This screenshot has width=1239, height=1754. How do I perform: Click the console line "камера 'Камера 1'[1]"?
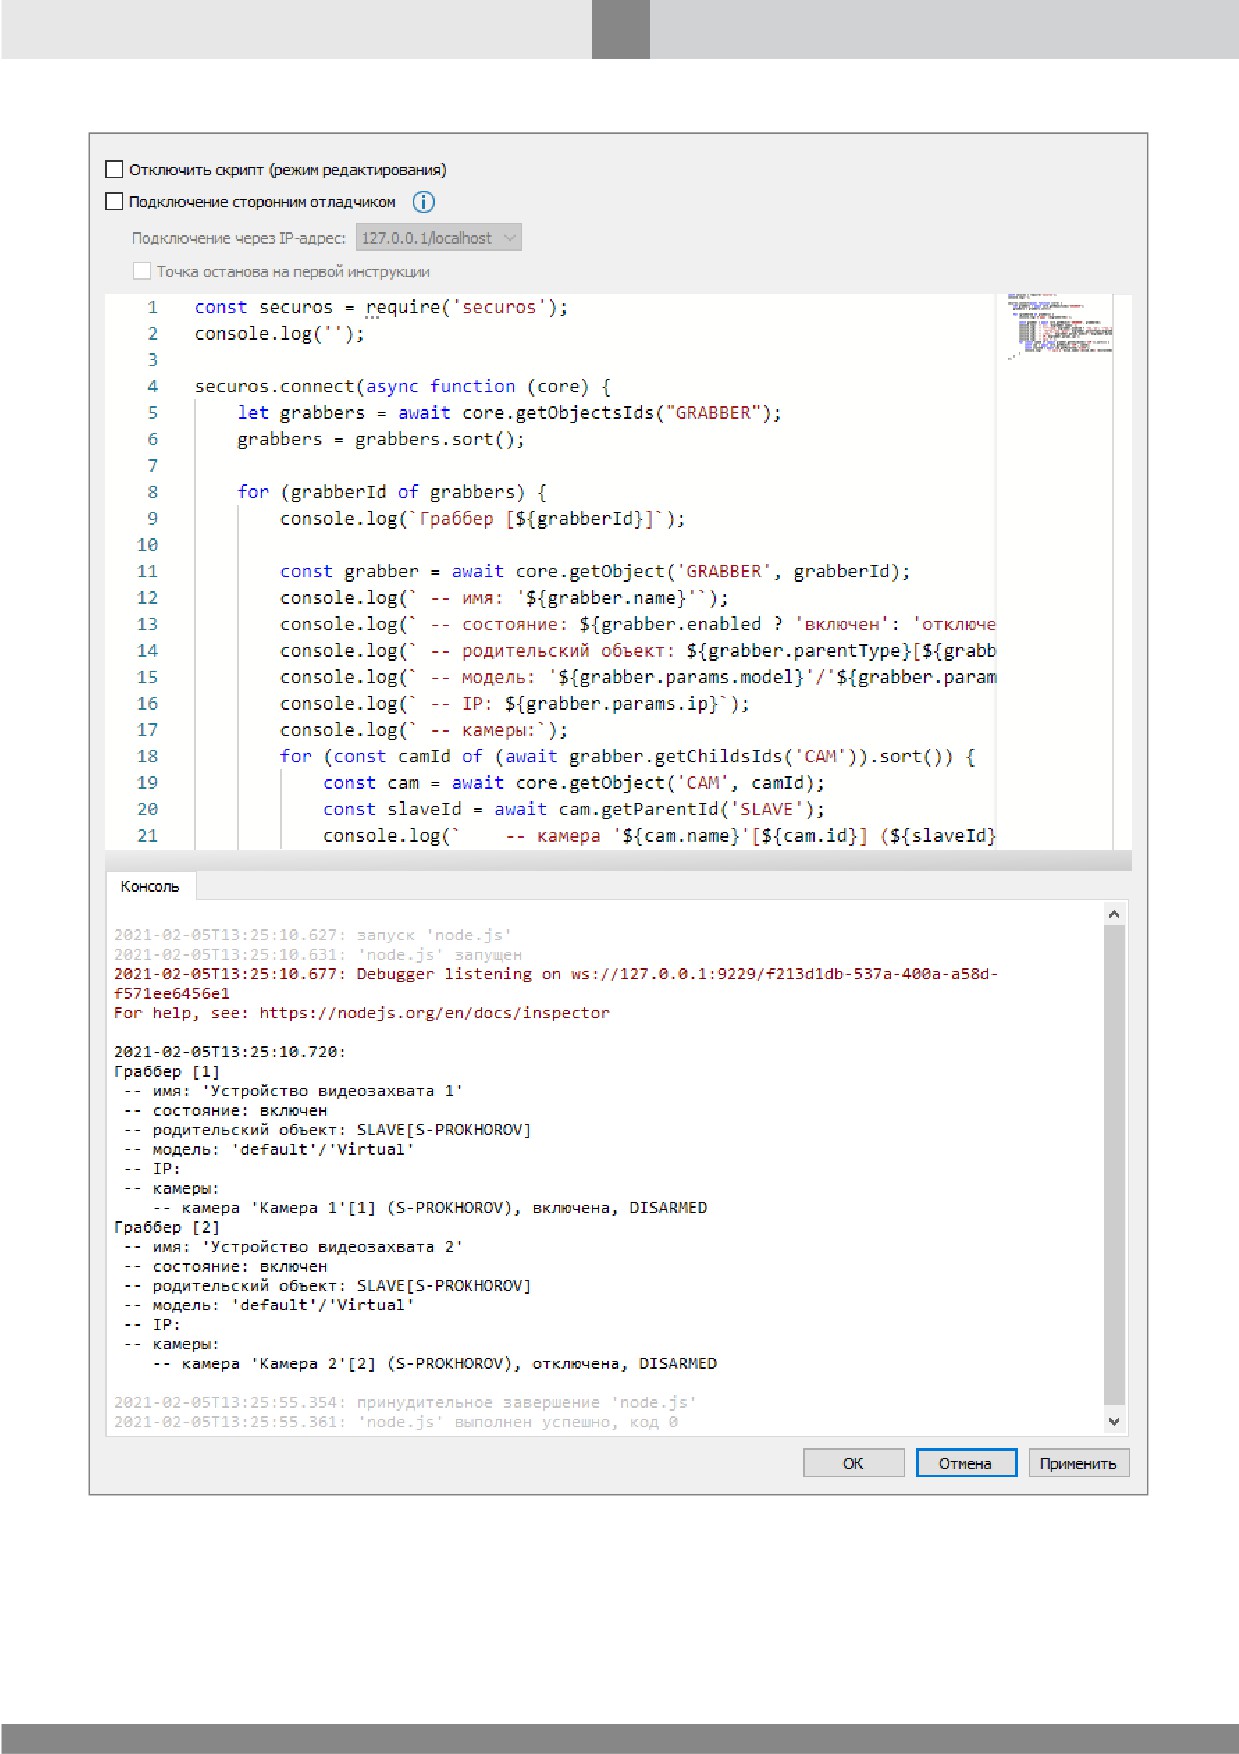pos(430,1208)
